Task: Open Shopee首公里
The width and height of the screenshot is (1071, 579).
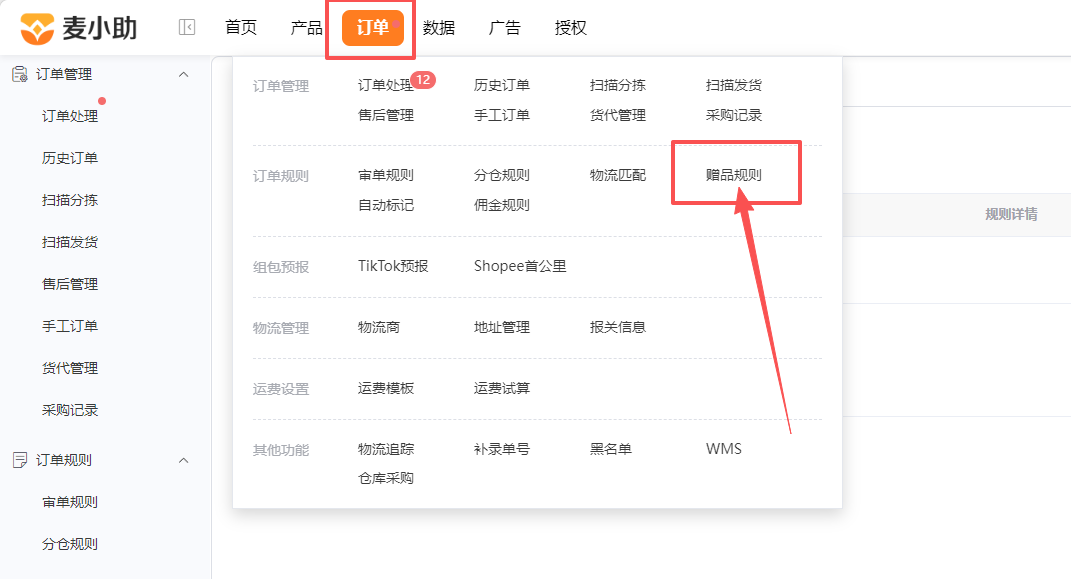Action: 520,266
